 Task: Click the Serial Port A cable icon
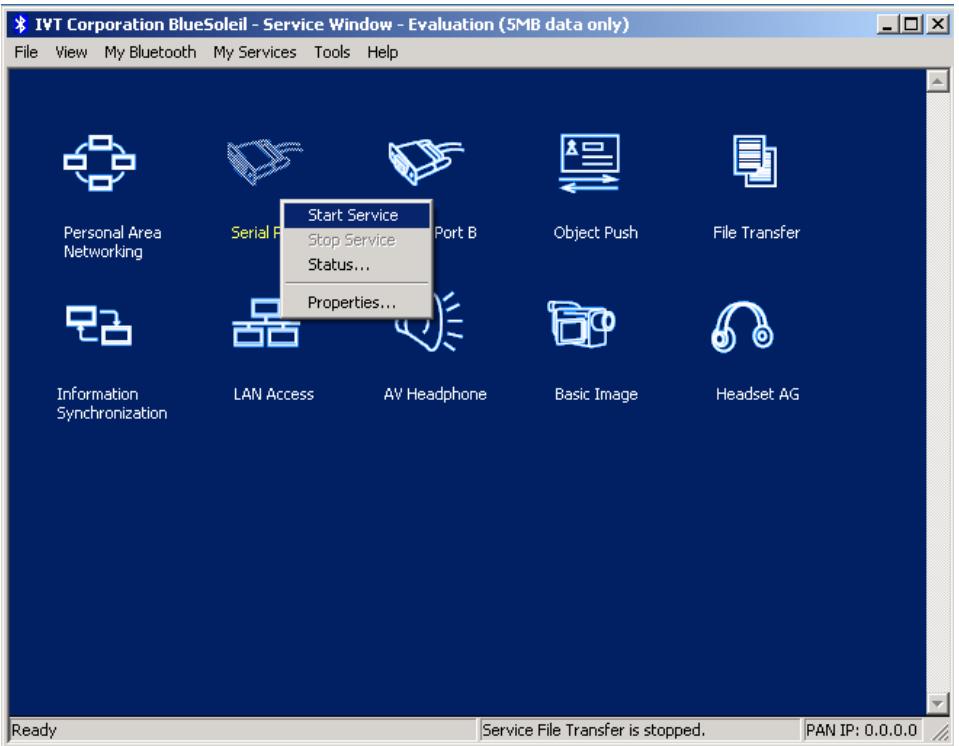click(x=264, y=161)
